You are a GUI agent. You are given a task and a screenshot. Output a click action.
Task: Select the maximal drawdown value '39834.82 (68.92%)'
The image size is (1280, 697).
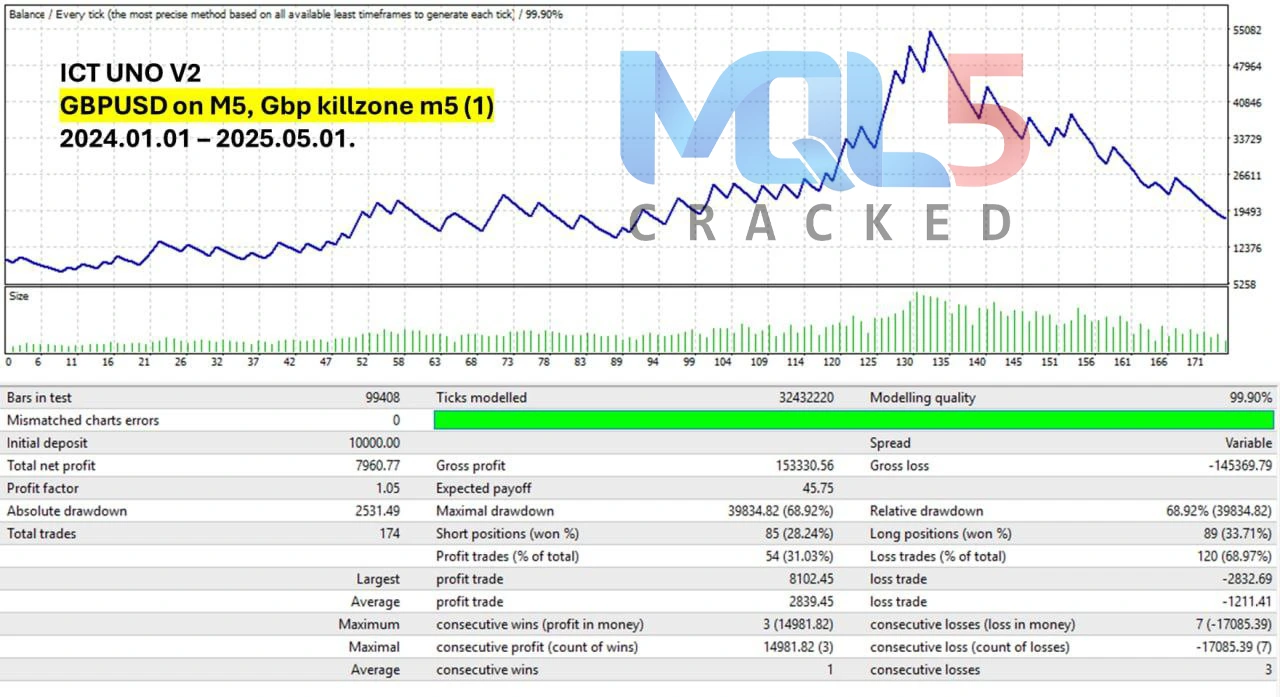(781, 511)
